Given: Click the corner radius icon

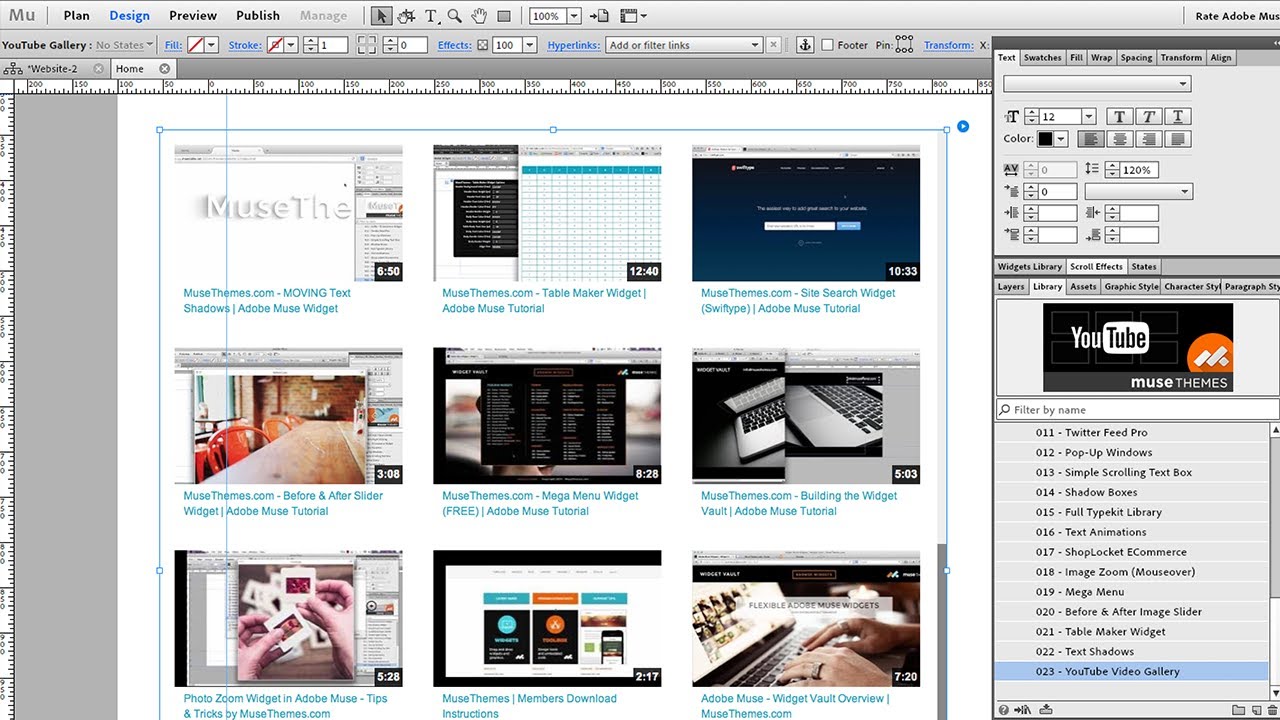Looking at the screenshot, I should [x=365, y=45].
